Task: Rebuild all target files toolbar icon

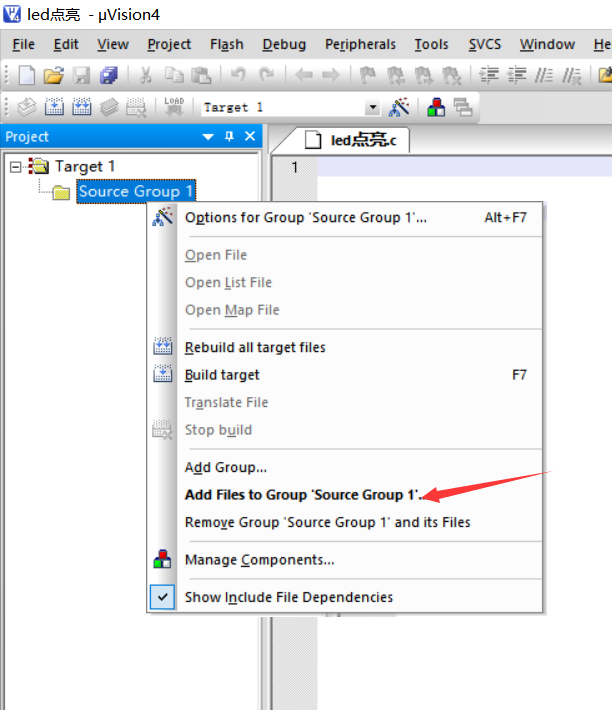Action: [81, 107]
